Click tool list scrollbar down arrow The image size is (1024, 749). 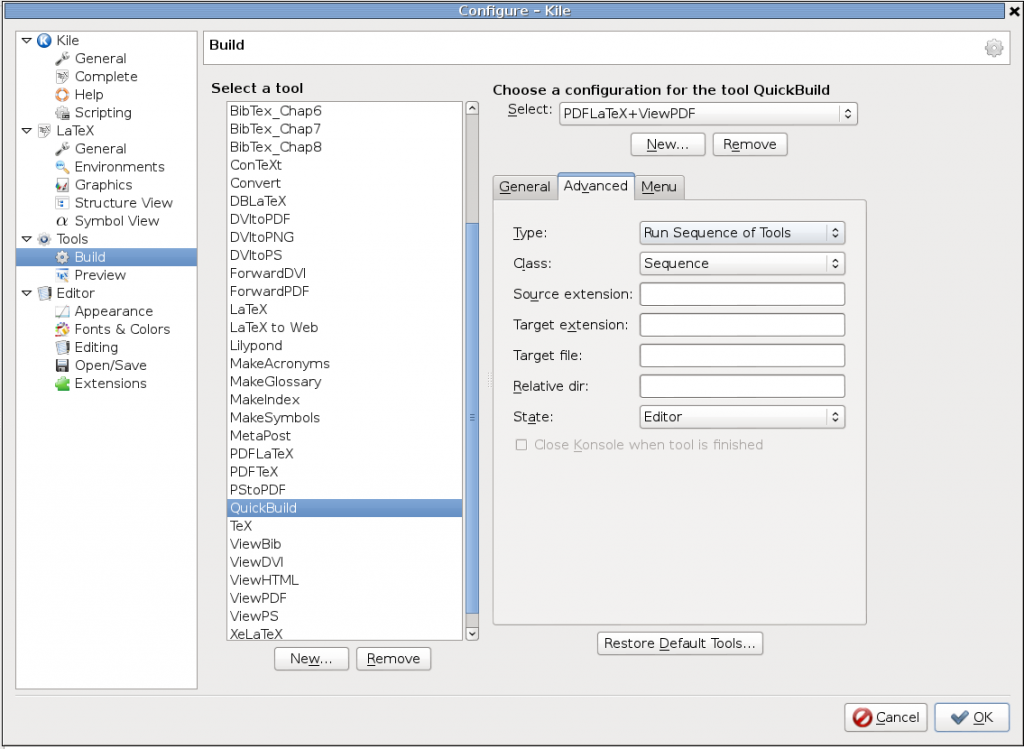pyautogui.click(x=472, y=633)
